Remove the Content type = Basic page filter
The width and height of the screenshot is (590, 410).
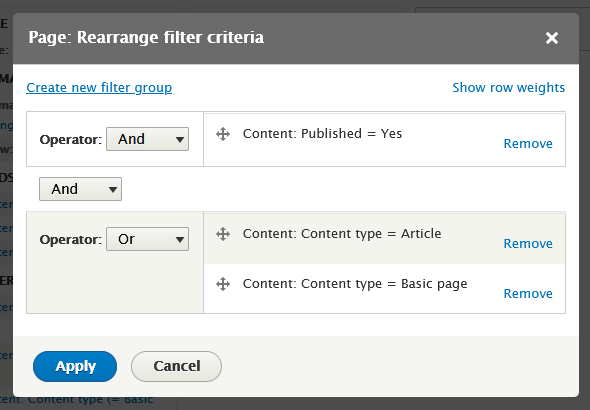pos(528,293)
